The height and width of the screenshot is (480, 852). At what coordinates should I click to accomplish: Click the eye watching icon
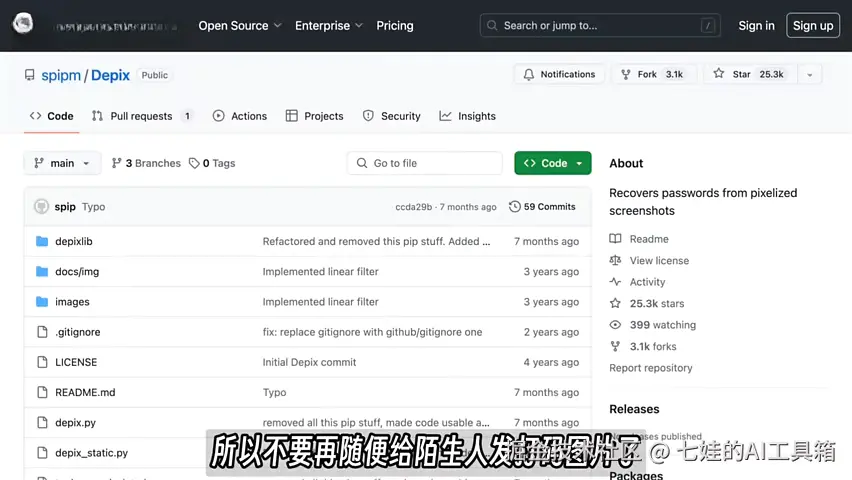(615, 325)
